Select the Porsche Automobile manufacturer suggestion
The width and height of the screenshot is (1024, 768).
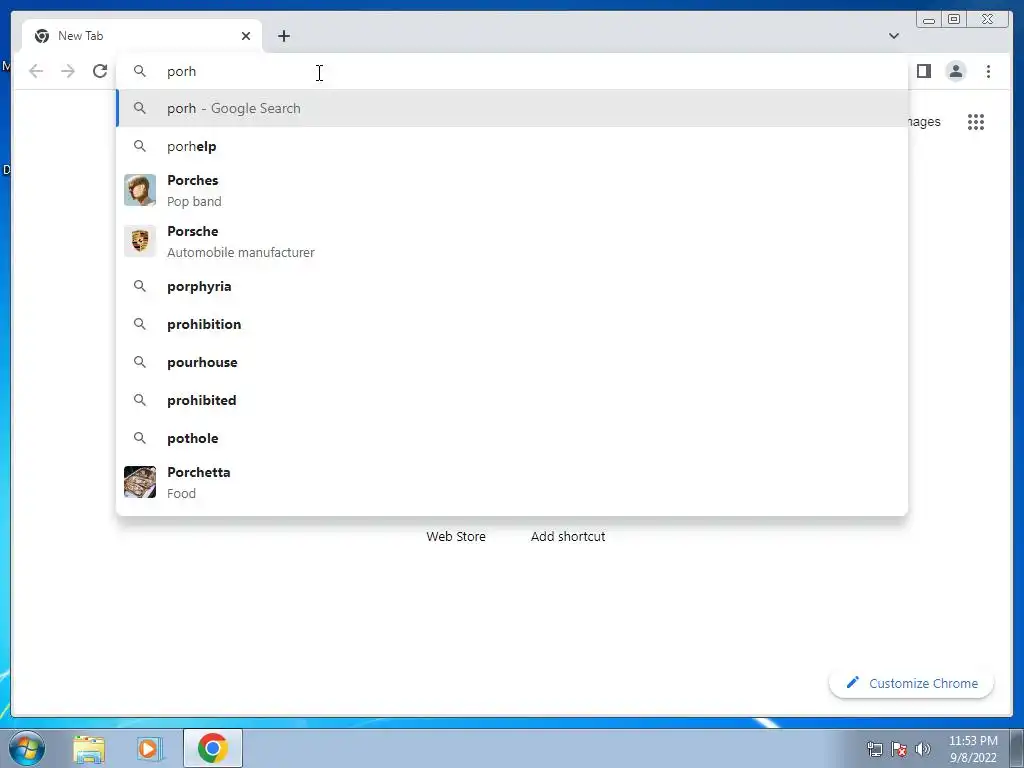coord(512,241)
